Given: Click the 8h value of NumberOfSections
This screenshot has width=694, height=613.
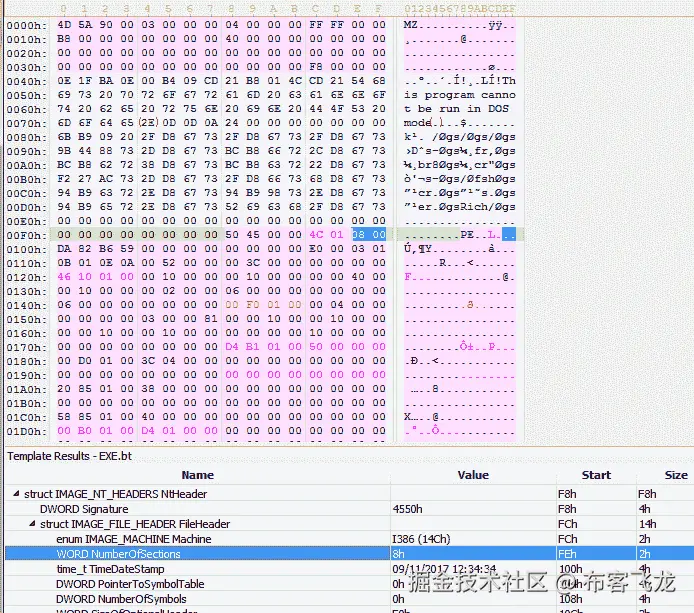Looking at the screenshot, I should coord(398,554).
